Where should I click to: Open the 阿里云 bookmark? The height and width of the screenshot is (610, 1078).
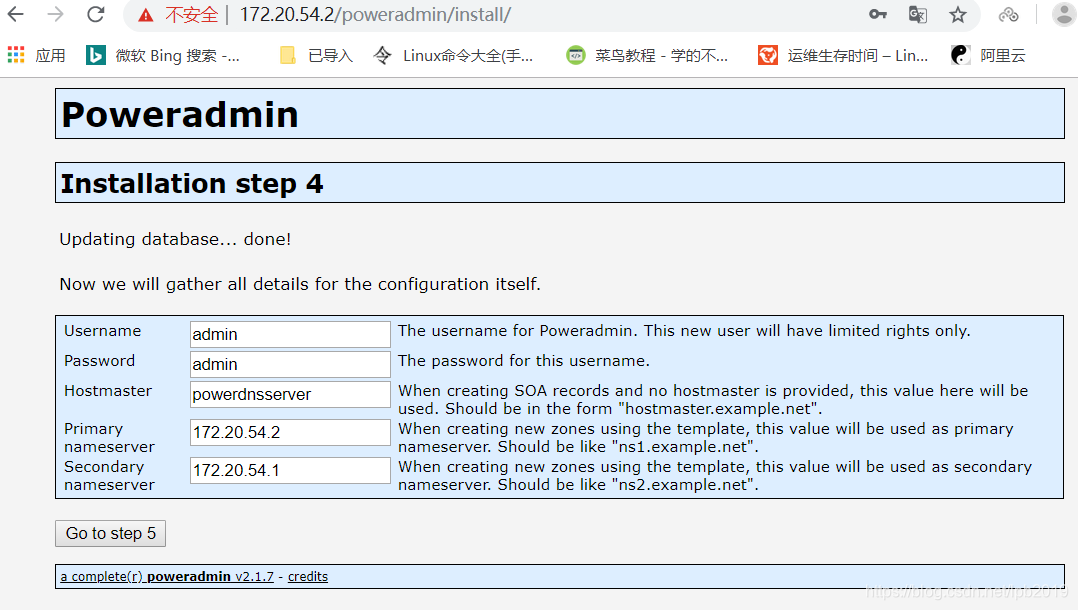tap(989, 55)
